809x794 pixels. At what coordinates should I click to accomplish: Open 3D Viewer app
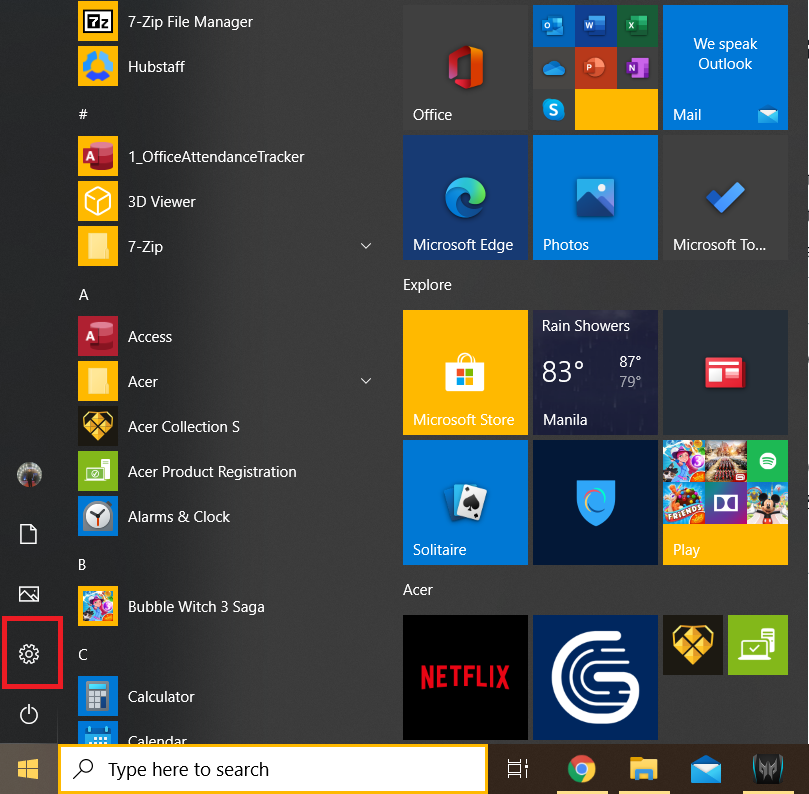[224, 201]
